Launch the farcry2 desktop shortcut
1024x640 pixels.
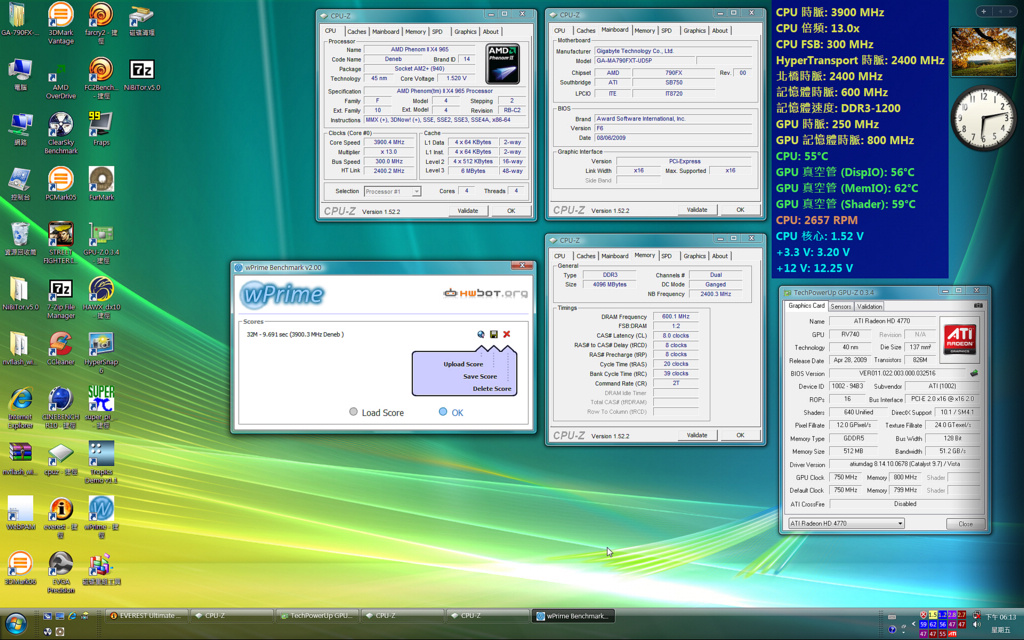coord(101,24)
